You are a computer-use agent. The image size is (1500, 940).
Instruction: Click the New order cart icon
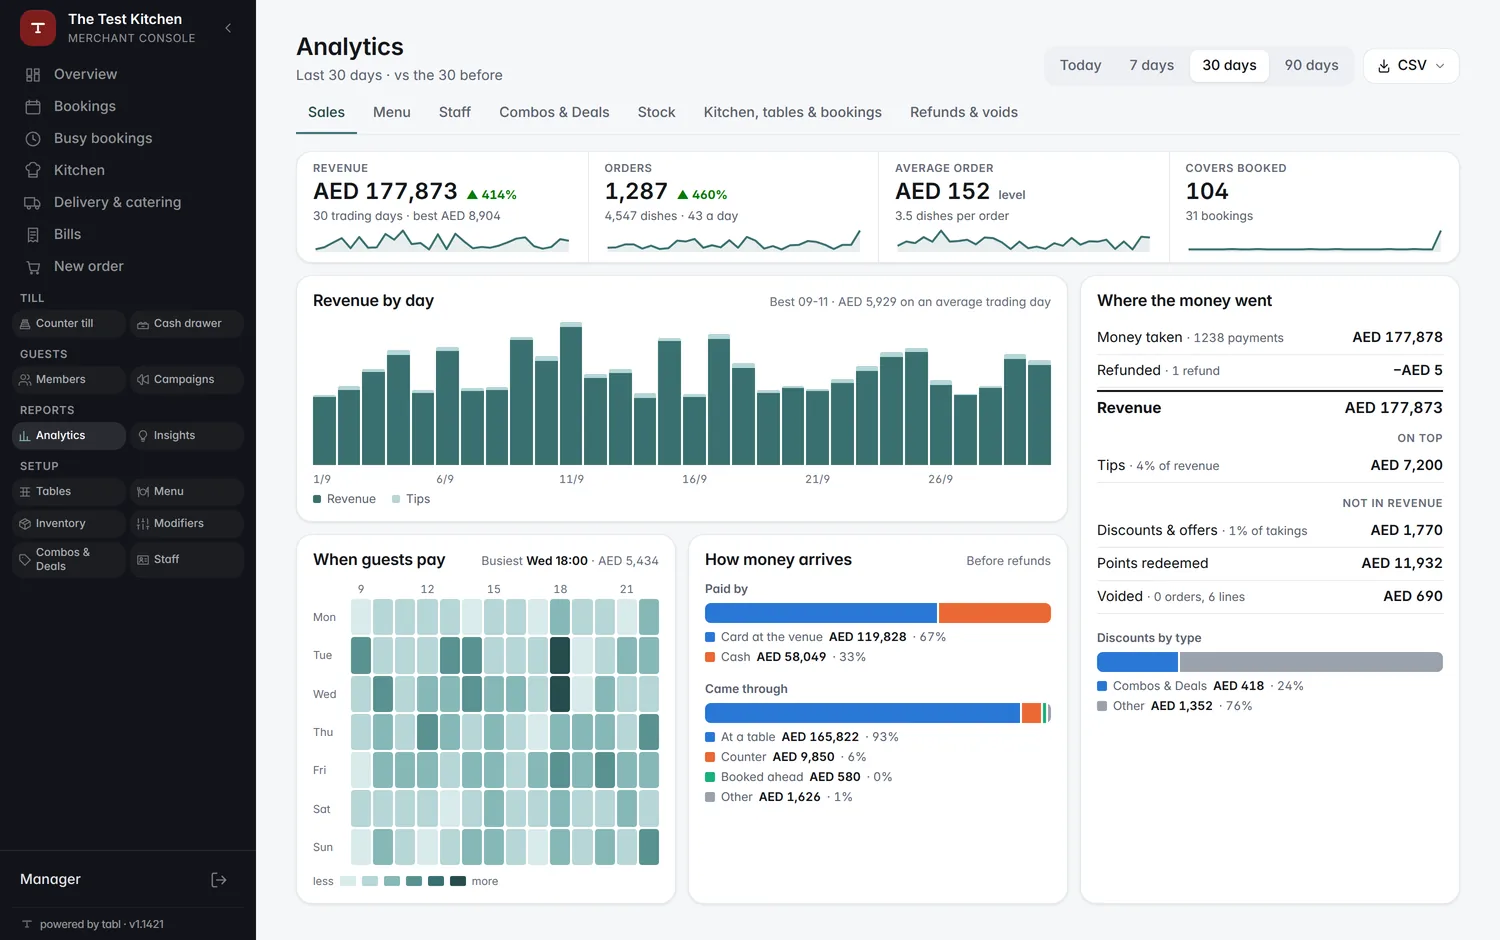pyautogui.click(x=33, y=267)
